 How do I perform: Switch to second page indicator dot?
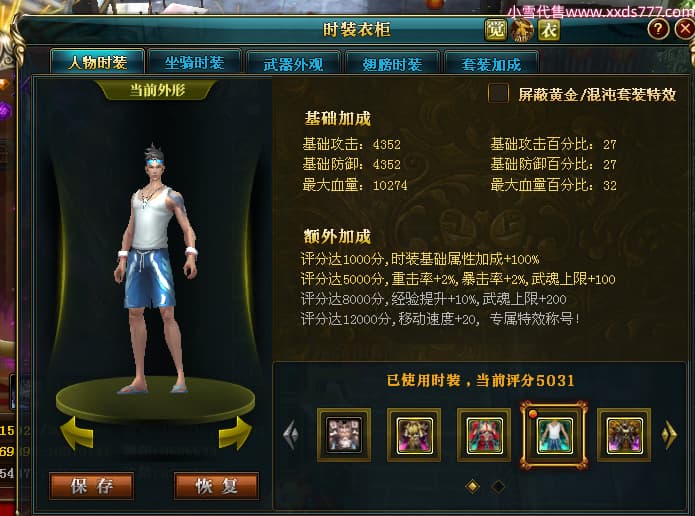pyautogui.click(x=498, y=486)
